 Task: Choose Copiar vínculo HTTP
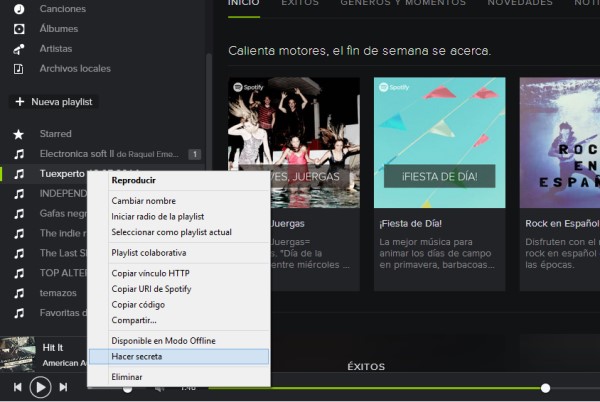179,273
